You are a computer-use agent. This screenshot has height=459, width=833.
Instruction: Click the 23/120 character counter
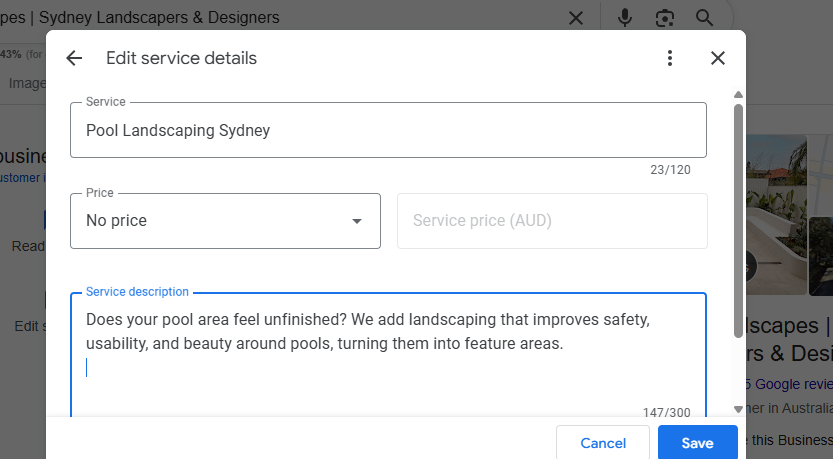(670, 170)
